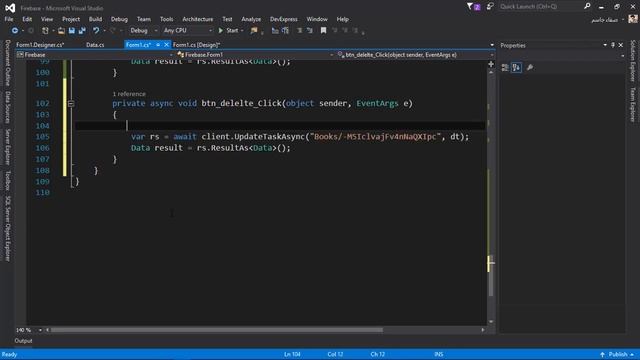Viewport: 640px width, 360px height.
Task: Open the Analyze menu
Action: tap(251, 19)
